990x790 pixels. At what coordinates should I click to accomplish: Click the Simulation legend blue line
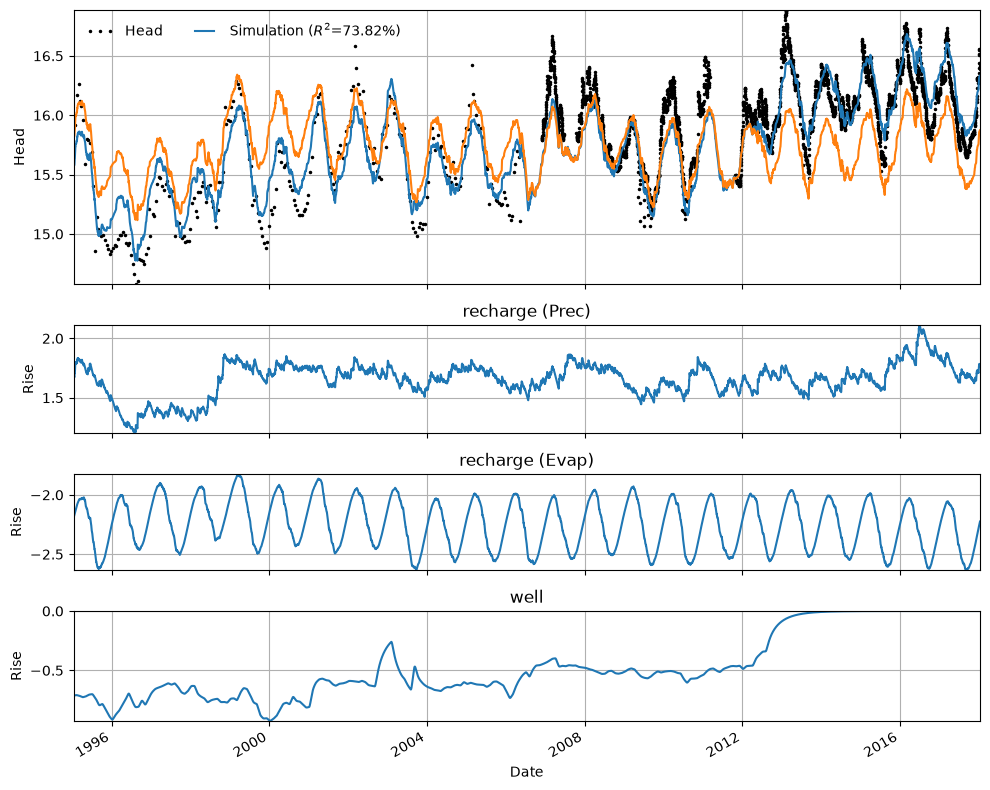coord(203,31)
